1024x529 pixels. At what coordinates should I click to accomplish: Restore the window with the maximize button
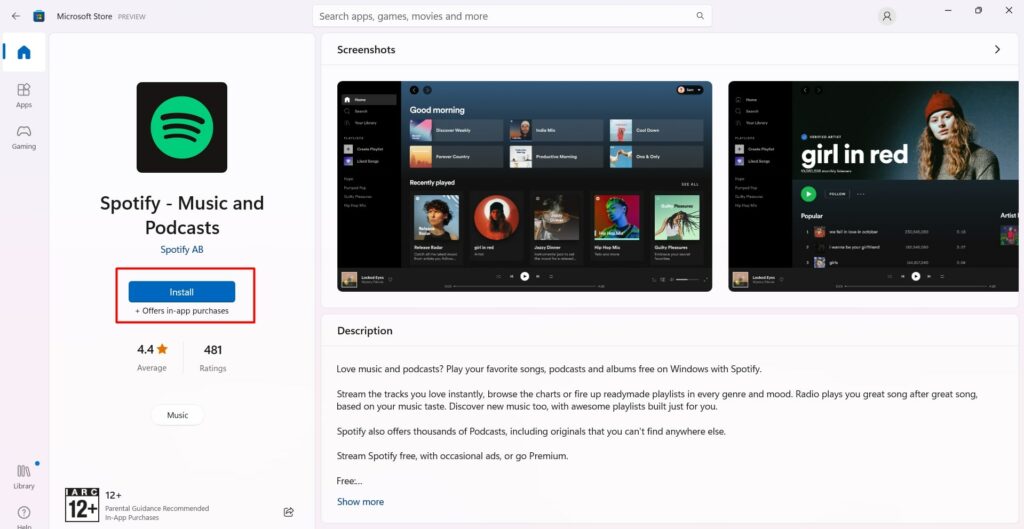pos(978,10)
